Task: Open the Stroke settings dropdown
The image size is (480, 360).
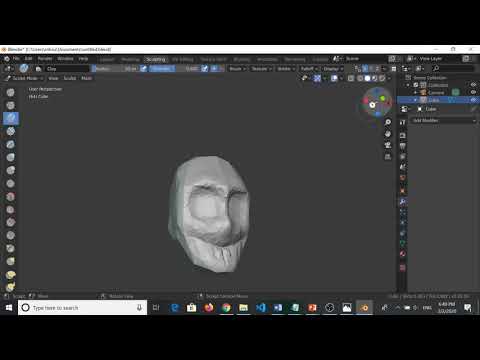Action: coord(286,69)
